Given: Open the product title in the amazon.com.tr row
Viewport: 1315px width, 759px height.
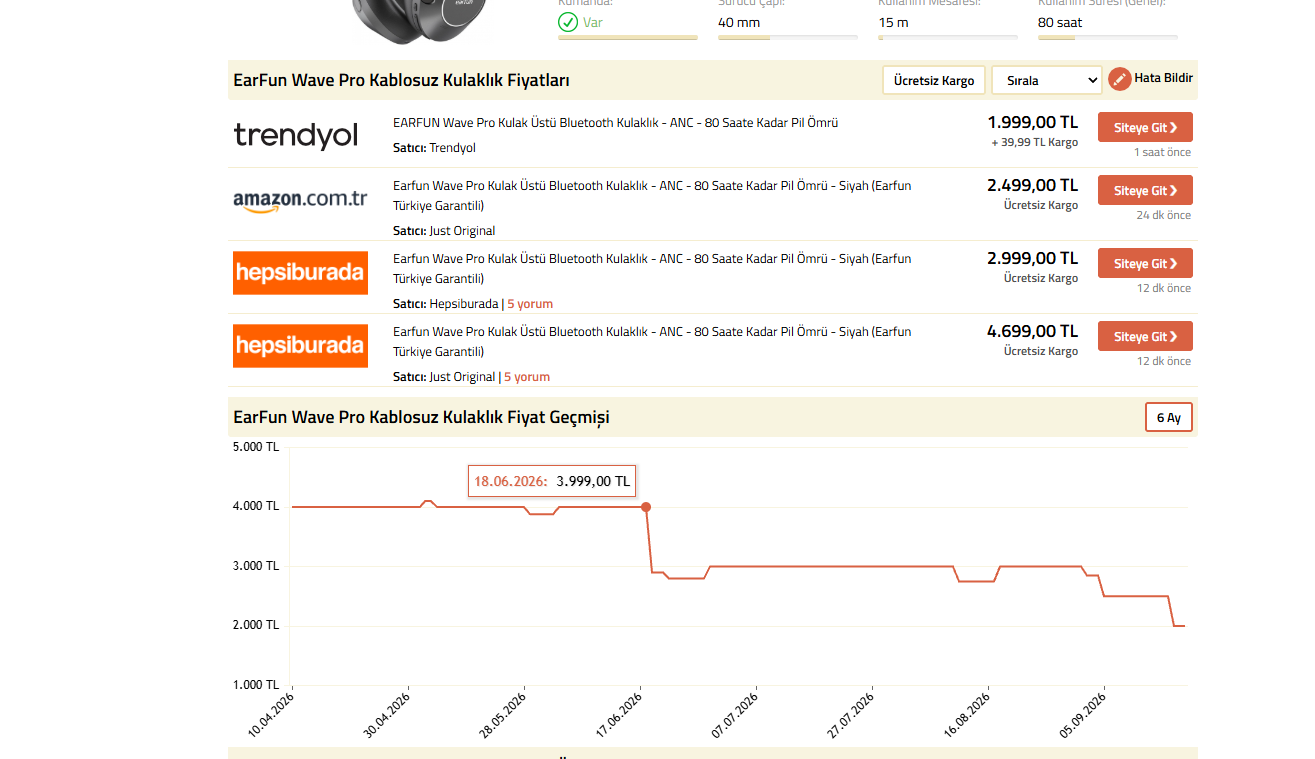Looking at the screenshot, I should tap(652, 196).
